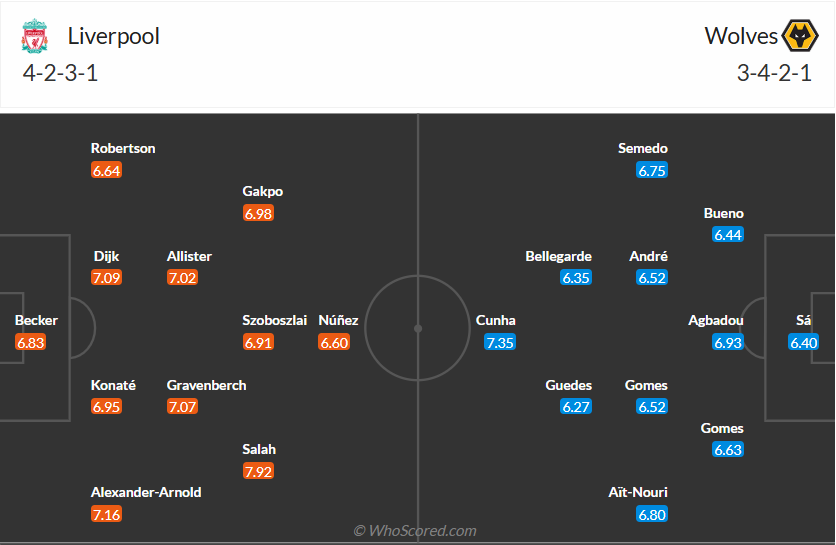The image size is (836, 545).
Task: Select Cunha's 7.35 rating badge
Action: (x=500, y=342)
